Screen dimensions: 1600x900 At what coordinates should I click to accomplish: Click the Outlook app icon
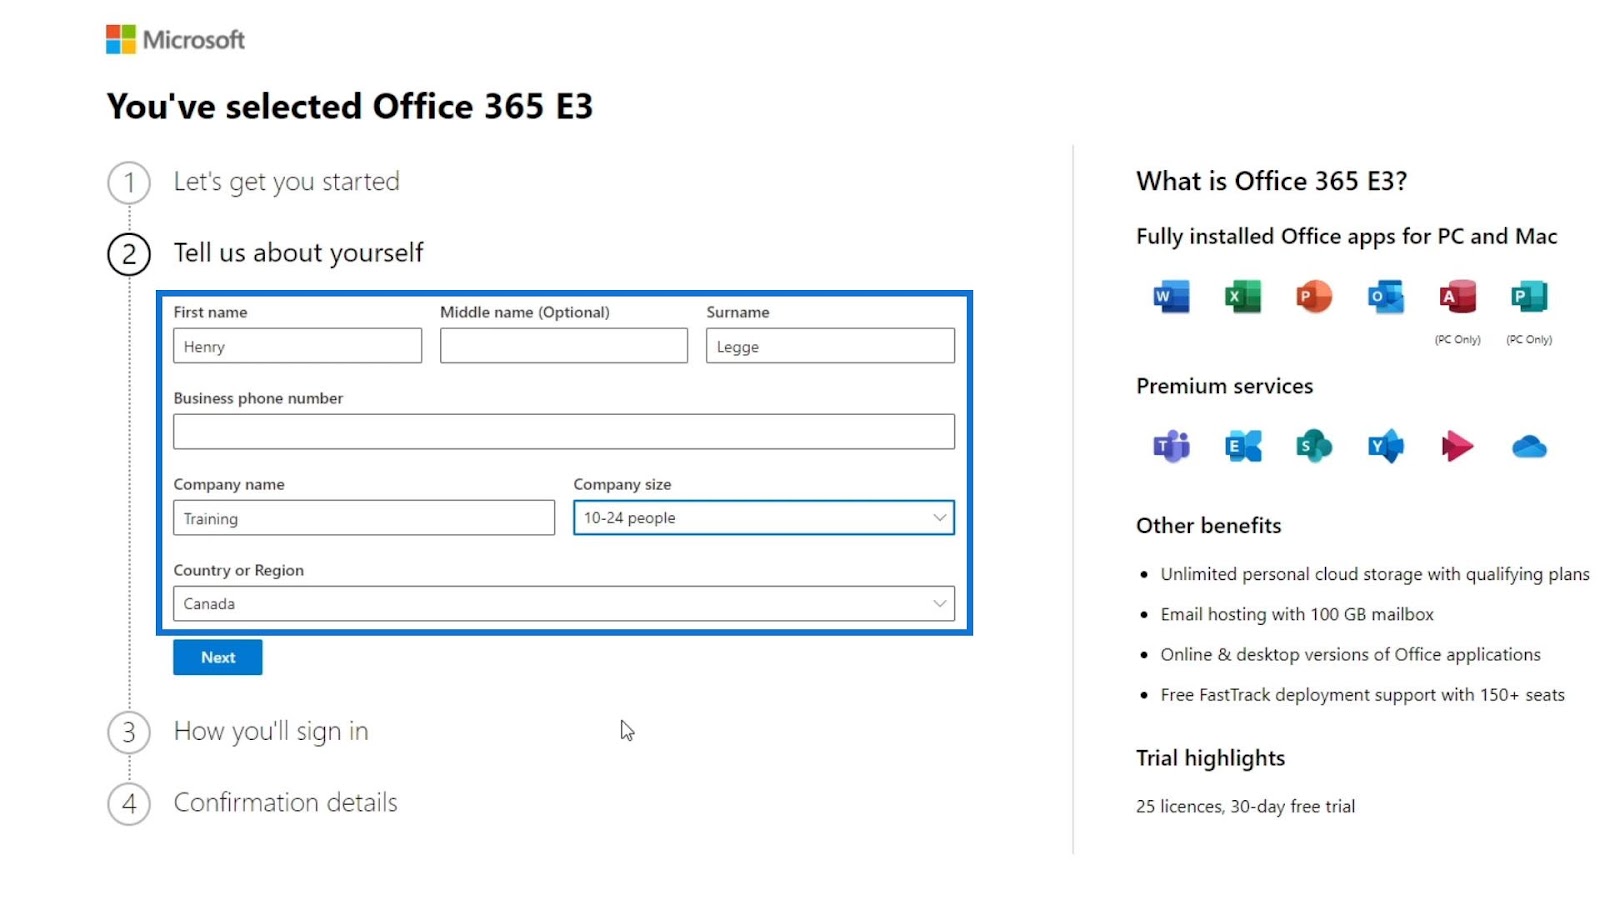(1386, 297)
